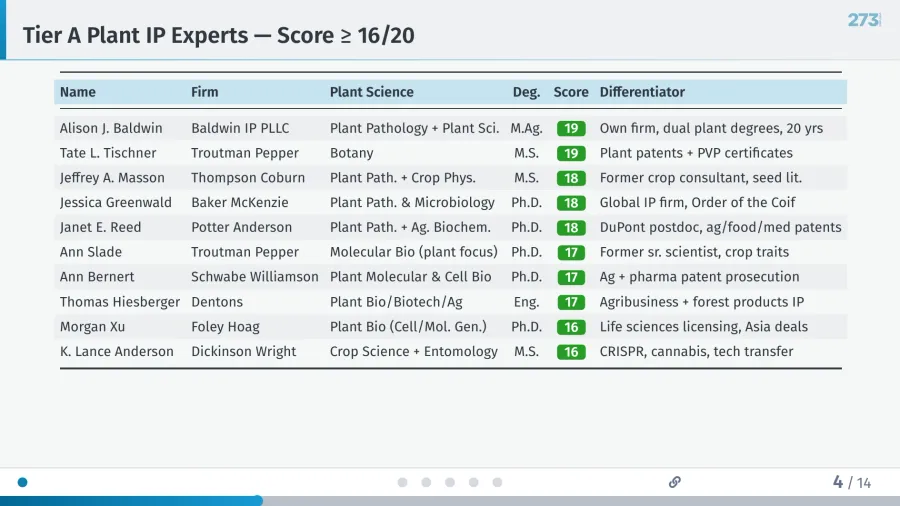This screenshot has width=900, height=506.
Task: Click DuPont postdoc, ag/food/med patents text
Action: (x=720, y=227)
